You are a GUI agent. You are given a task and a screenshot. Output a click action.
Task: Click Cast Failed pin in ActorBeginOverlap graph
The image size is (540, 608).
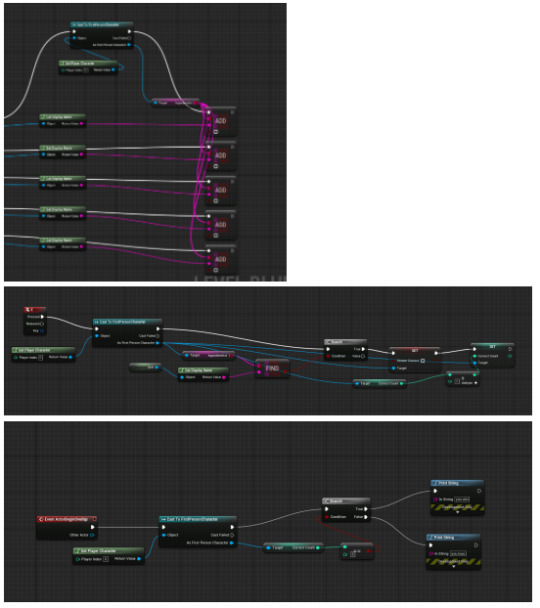(x=232, y=535)
